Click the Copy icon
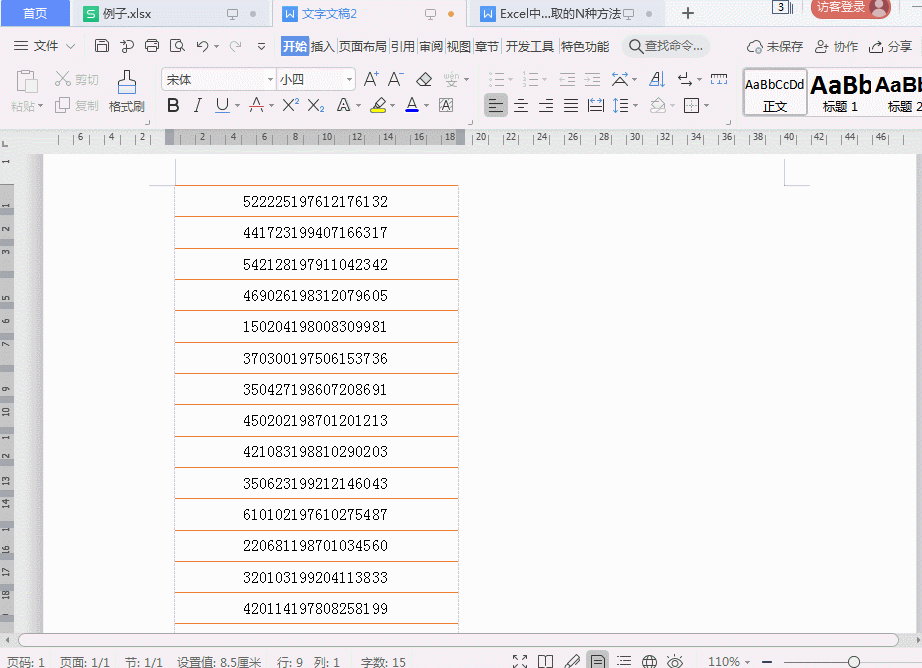Image resolution: width=922 pixels, height=668 pixels. pos(62,105)
